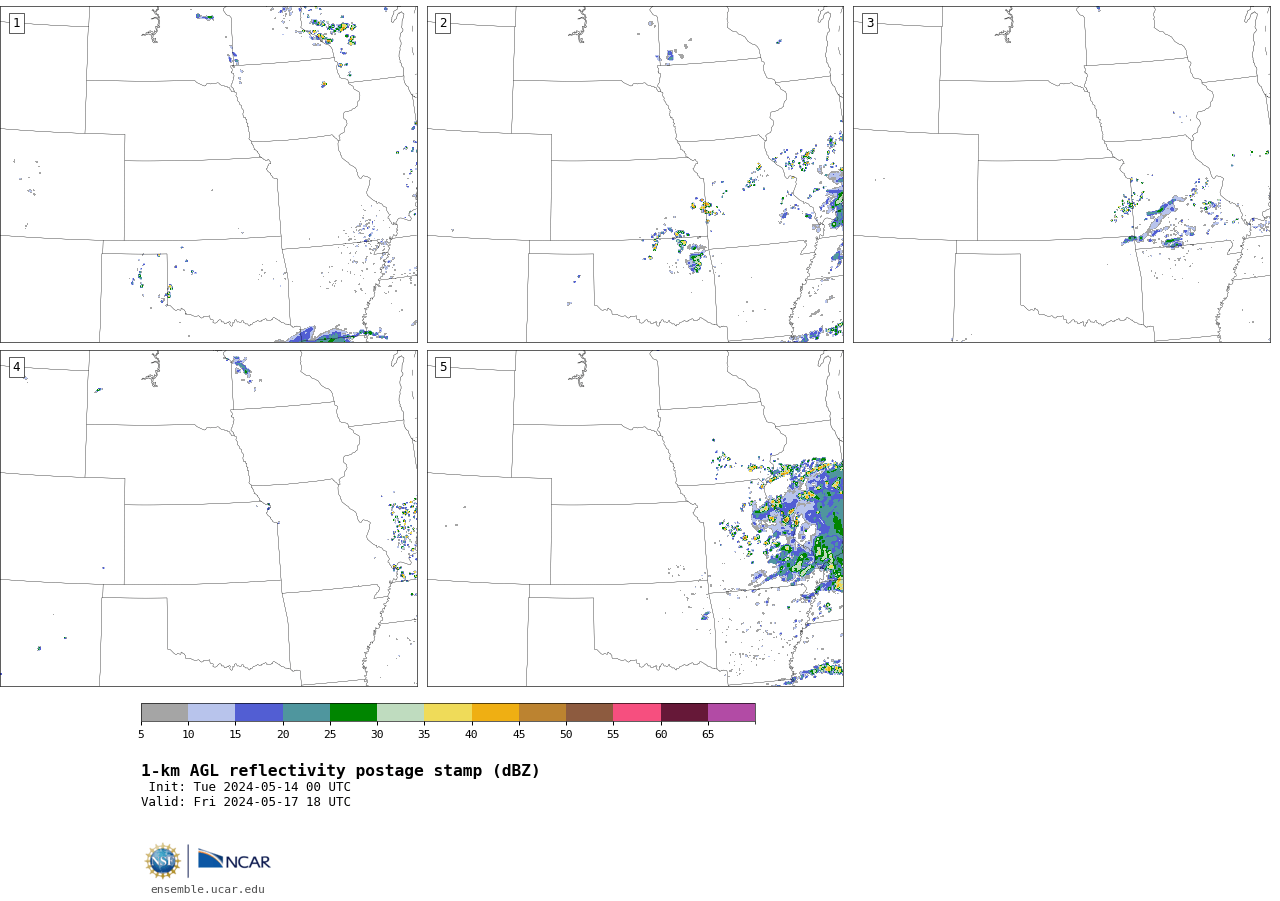Click the maroon 60-65 dBZ swatch
Screen dimensions: 1280x901
tap(684, 713)
